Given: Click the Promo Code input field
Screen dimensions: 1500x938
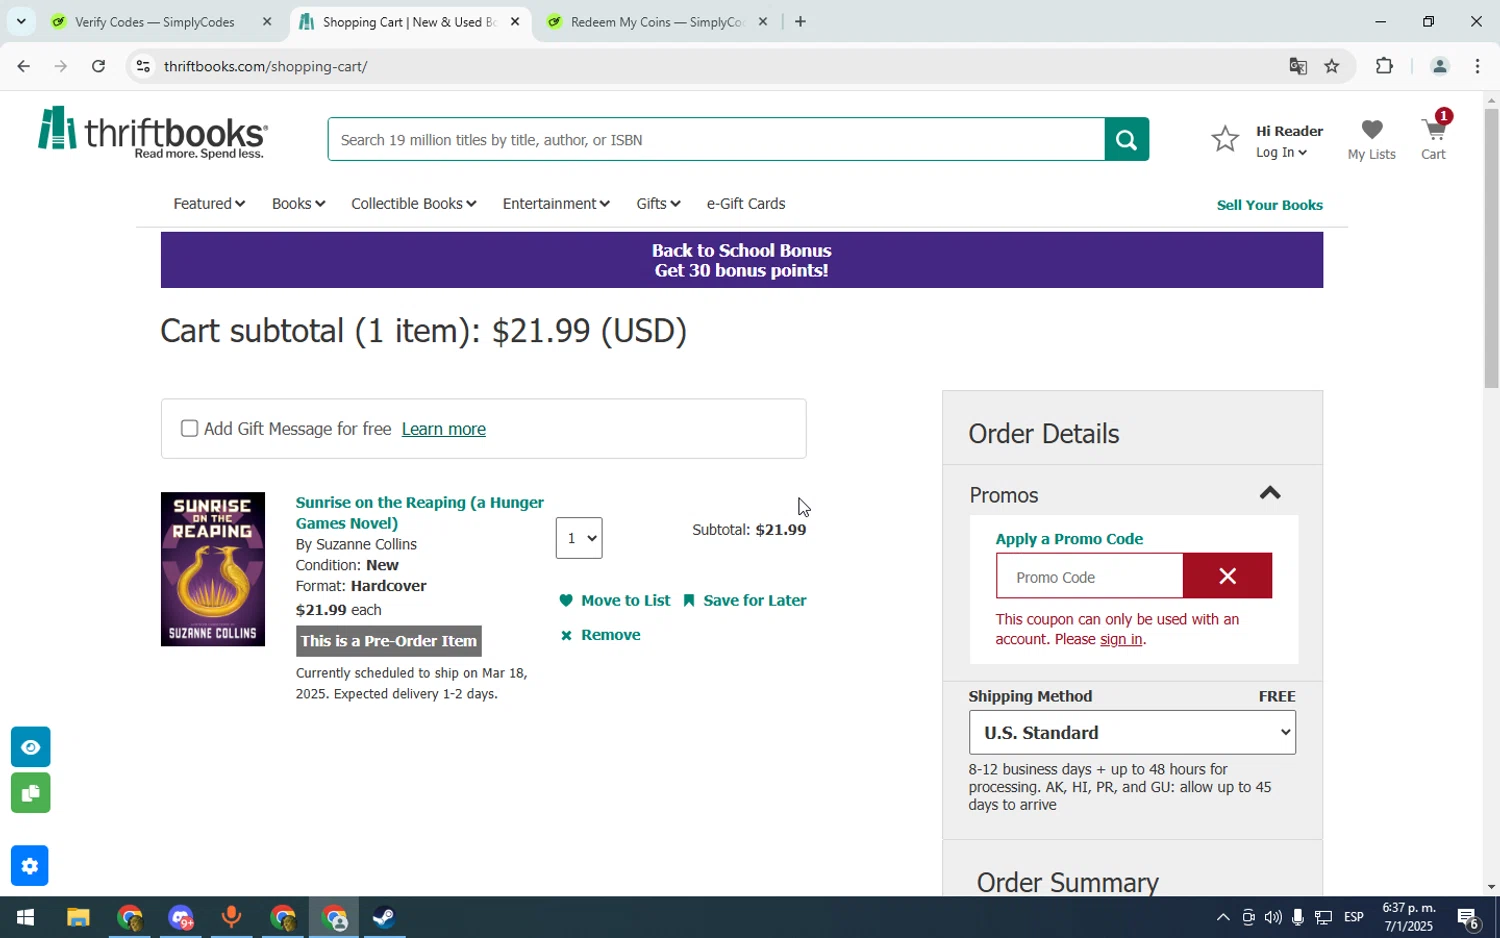Looking at the screenshot, I should coord(1089,577).
